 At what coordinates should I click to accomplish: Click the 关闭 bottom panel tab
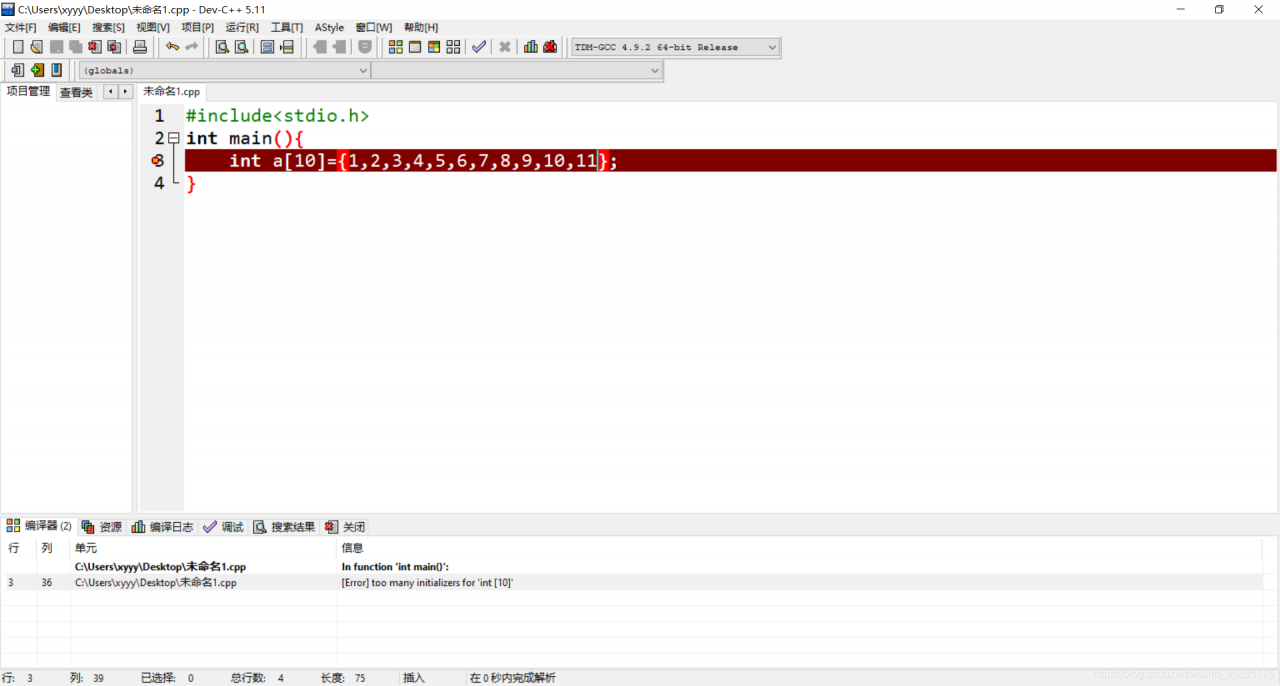[x=345, y=527]
